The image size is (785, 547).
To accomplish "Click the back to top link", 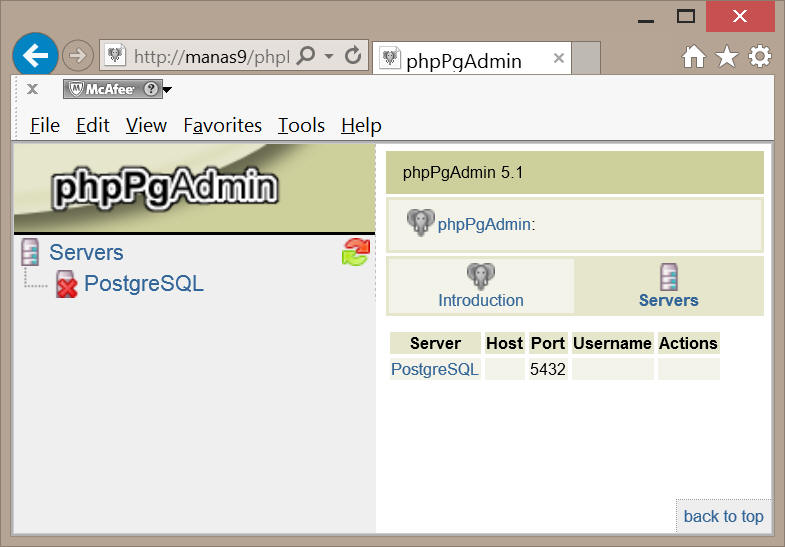I will tap(723, 516).
